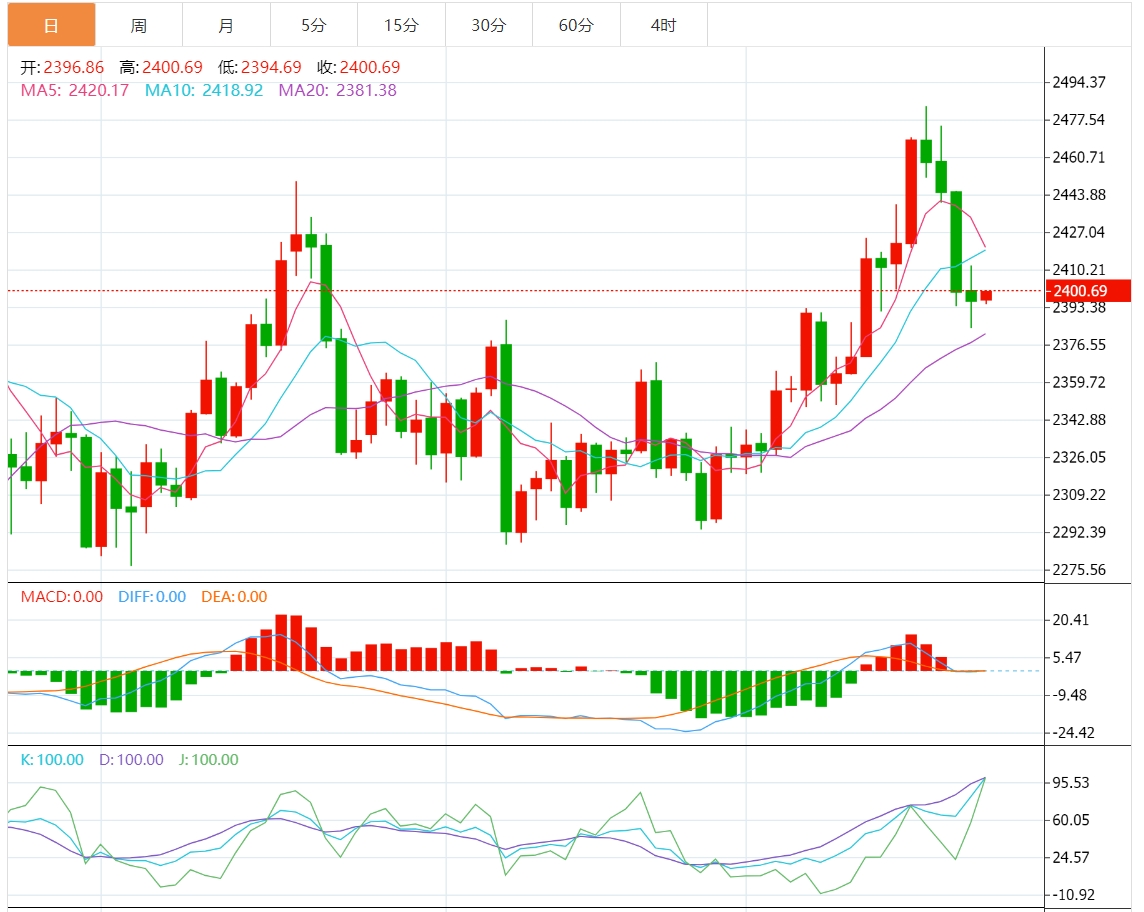Click the 2359.72 price axis label
Viewport: 1144px width, 912px height.
tap(1078, 382)
